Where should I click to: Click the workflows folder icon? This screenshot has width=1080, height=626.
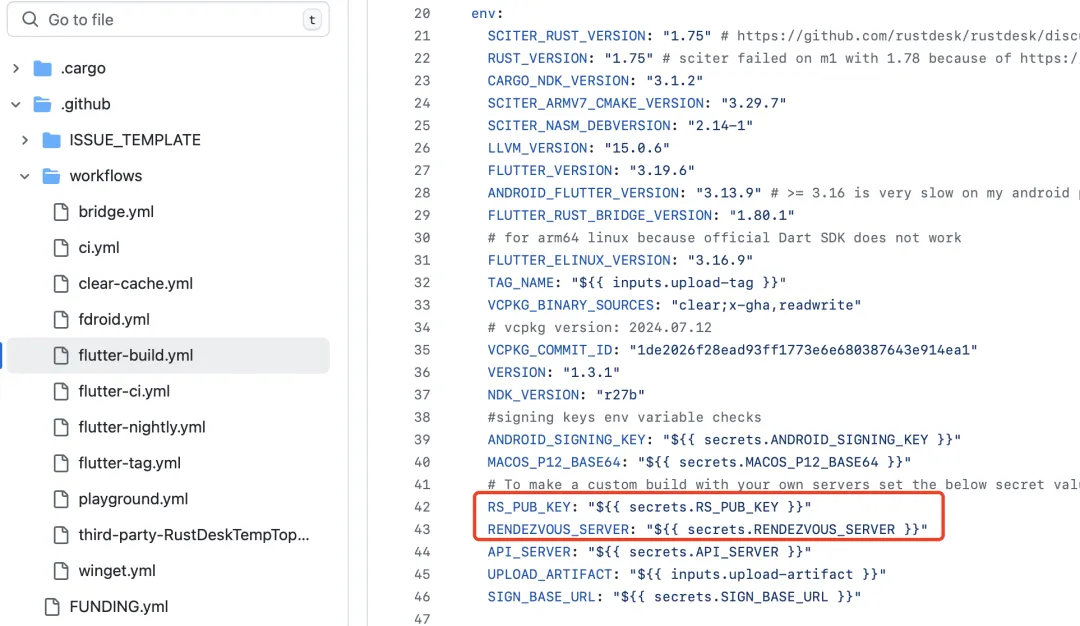51,176
